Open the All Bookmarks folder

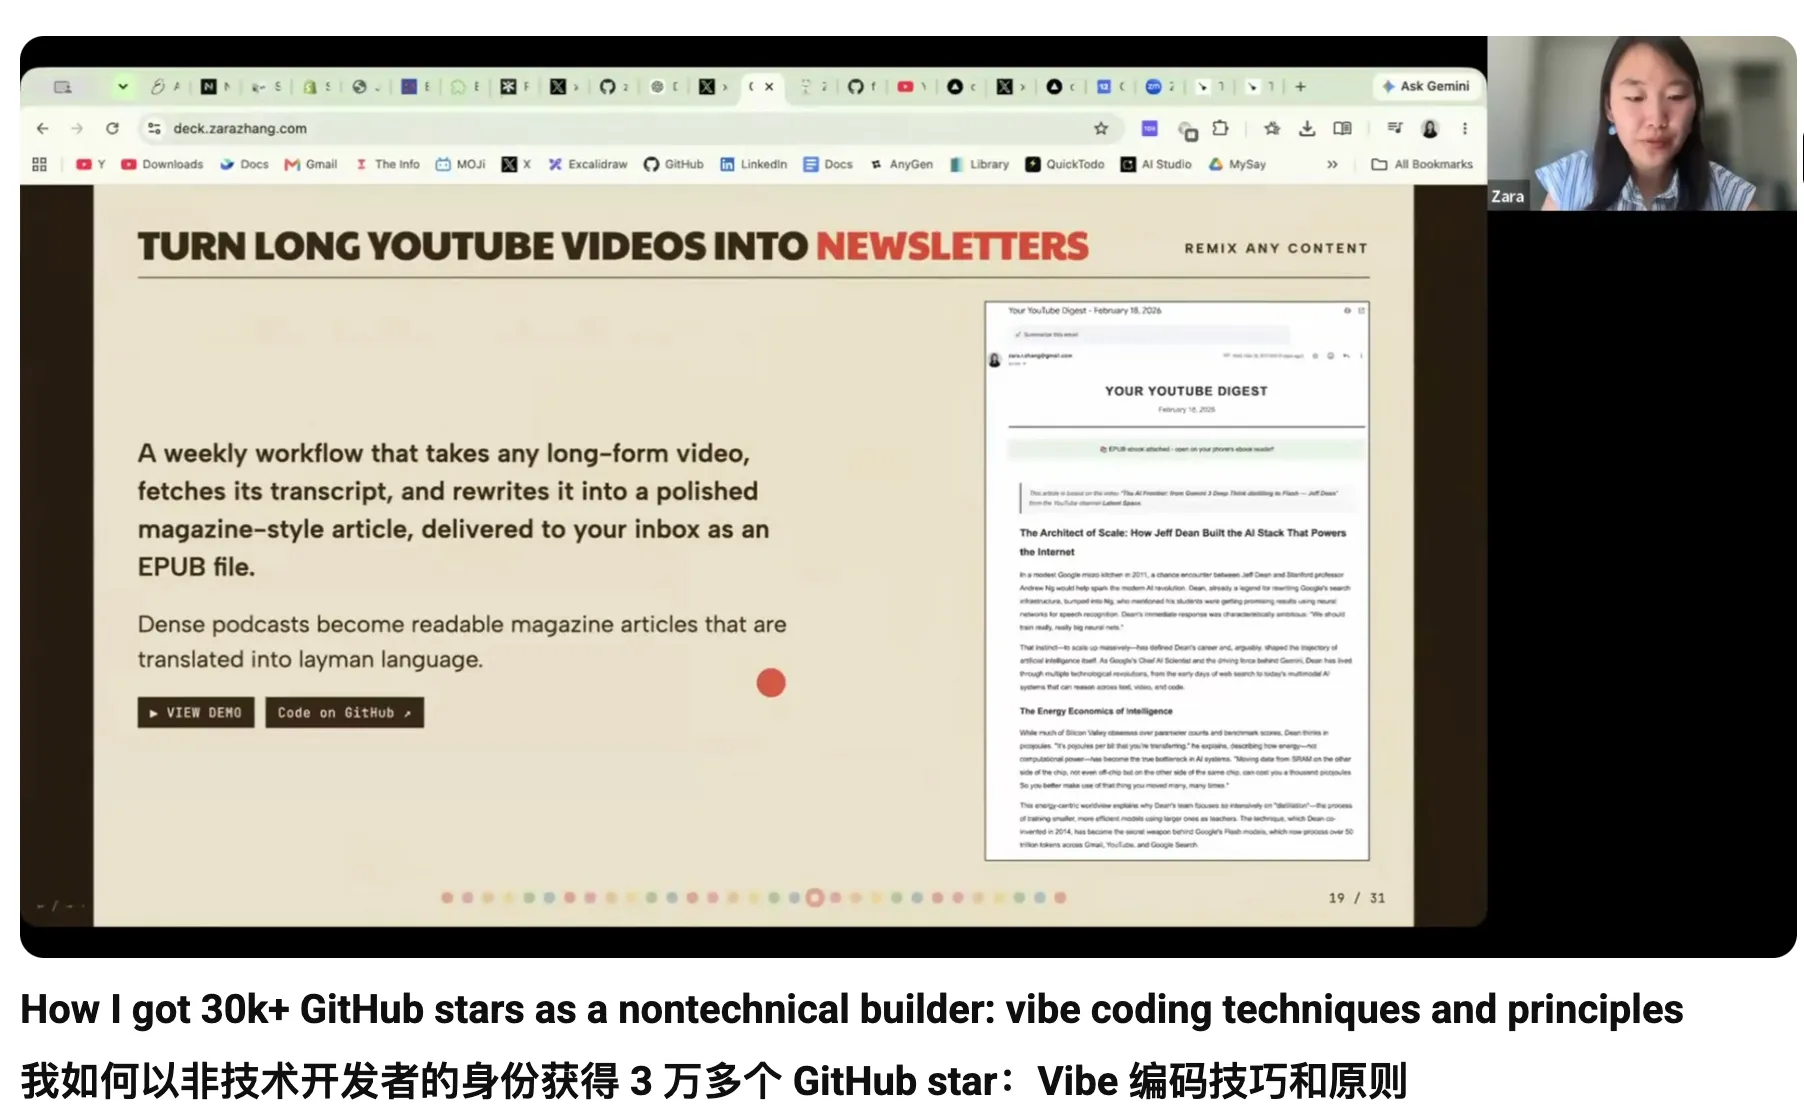(x=1421, y=164)
